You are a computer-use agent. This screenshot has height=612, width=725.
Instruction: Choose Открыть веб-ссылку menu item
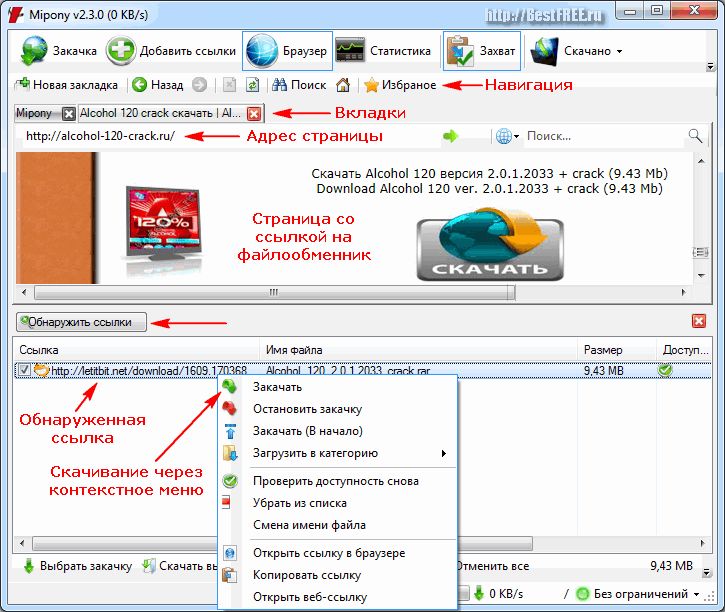[338, 597]
